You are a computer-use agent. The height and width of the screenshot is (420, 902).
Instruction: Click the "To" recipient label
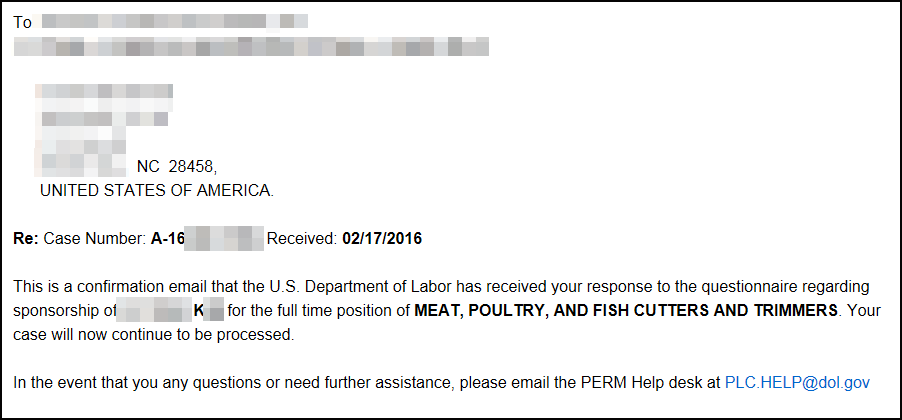22,21
